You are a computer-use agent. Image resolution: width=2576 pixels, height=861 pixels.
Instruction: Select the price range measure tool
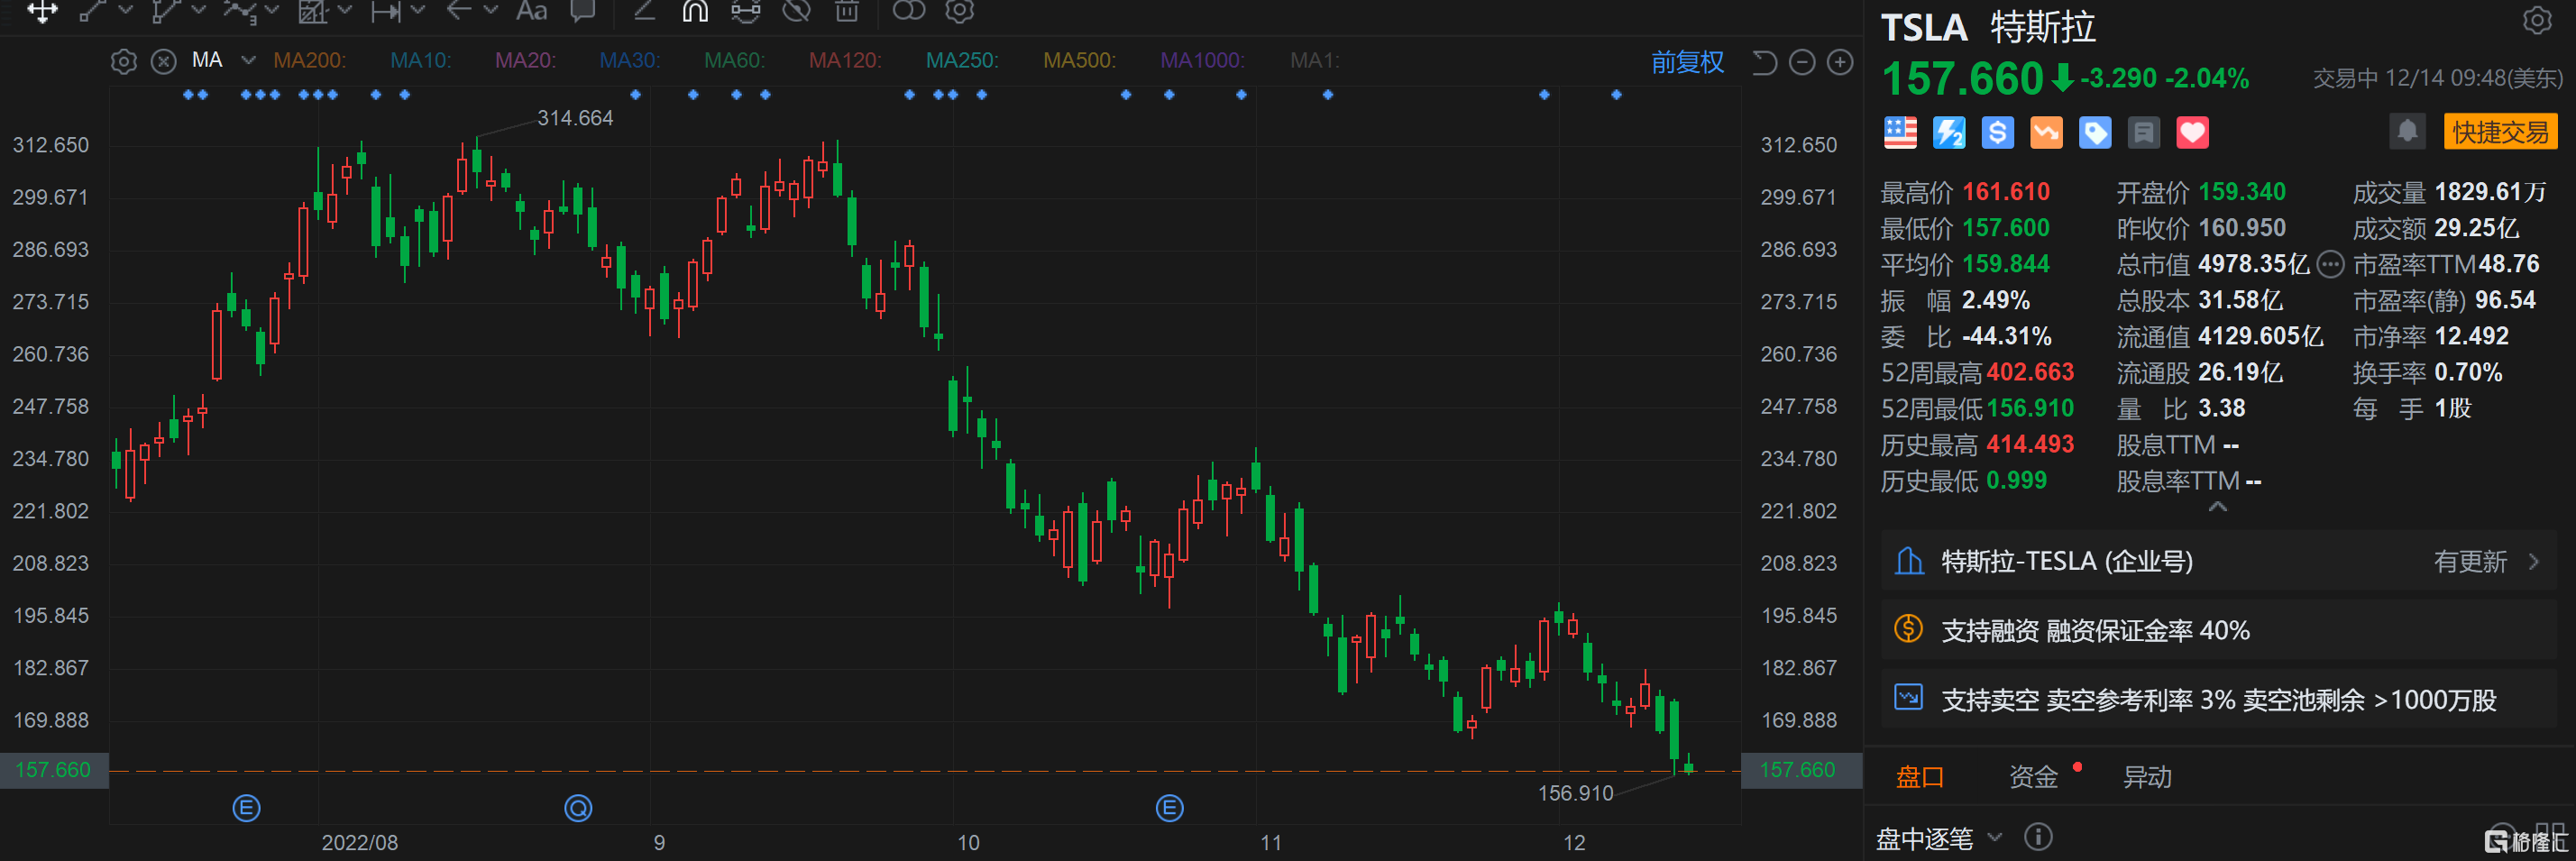[x=386, y=11]
